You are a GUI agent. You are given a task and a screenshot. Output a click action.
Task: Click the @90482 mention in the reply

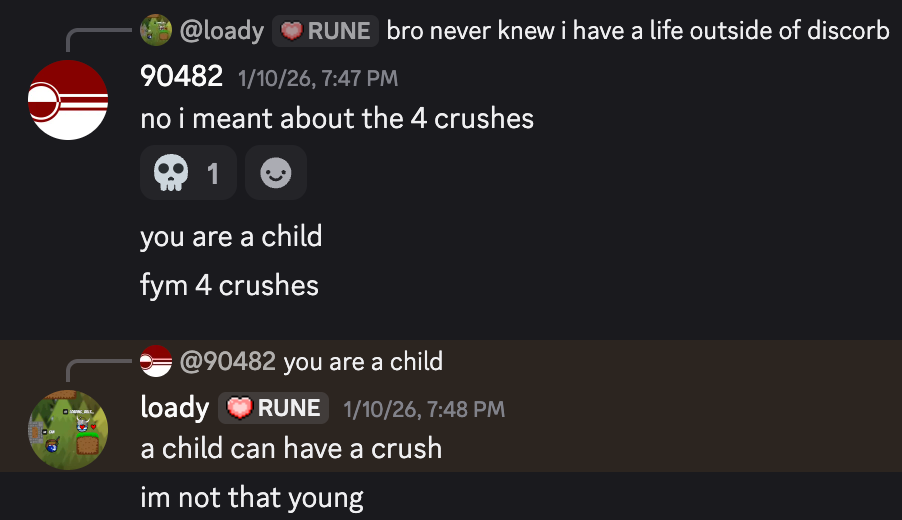(228, 361)
